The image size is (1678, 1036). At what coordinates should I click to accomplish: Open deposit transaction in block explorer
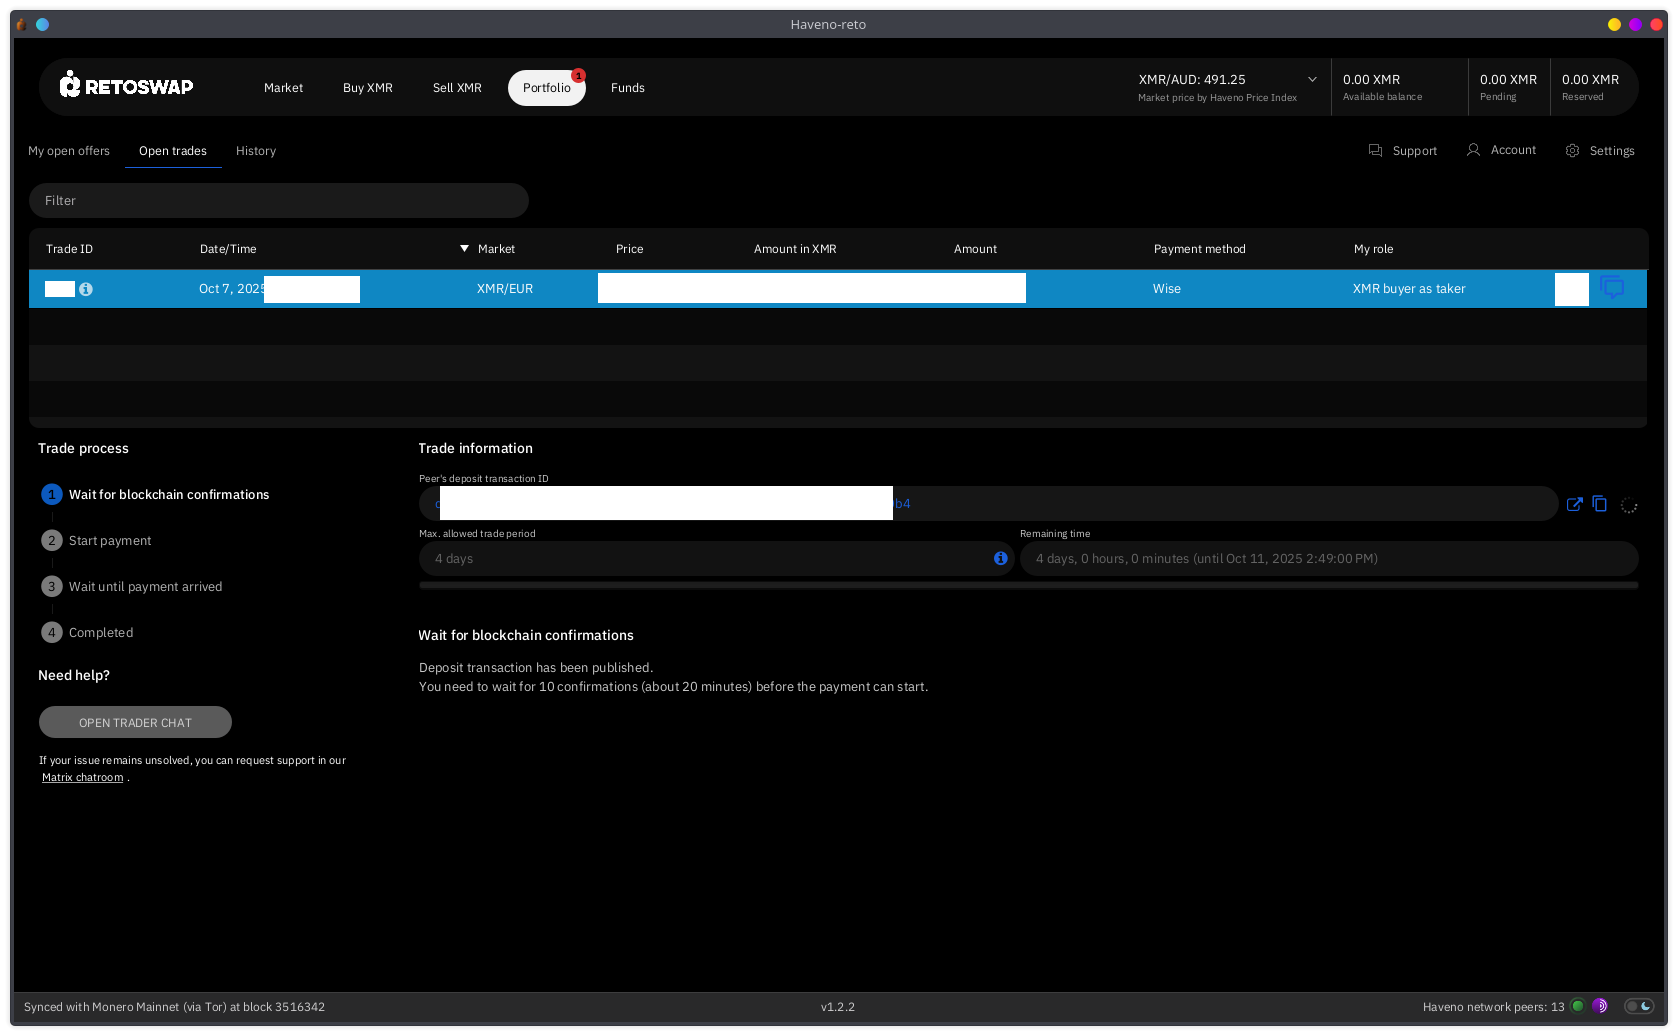click(x=1574, y=504)
